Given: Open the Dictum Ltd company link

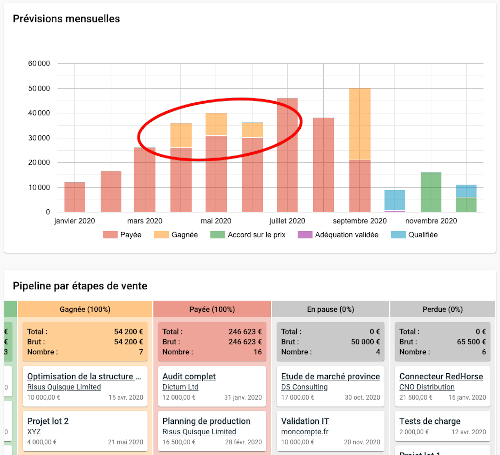Looking at the screenshot, I should (x=180, y=387).
